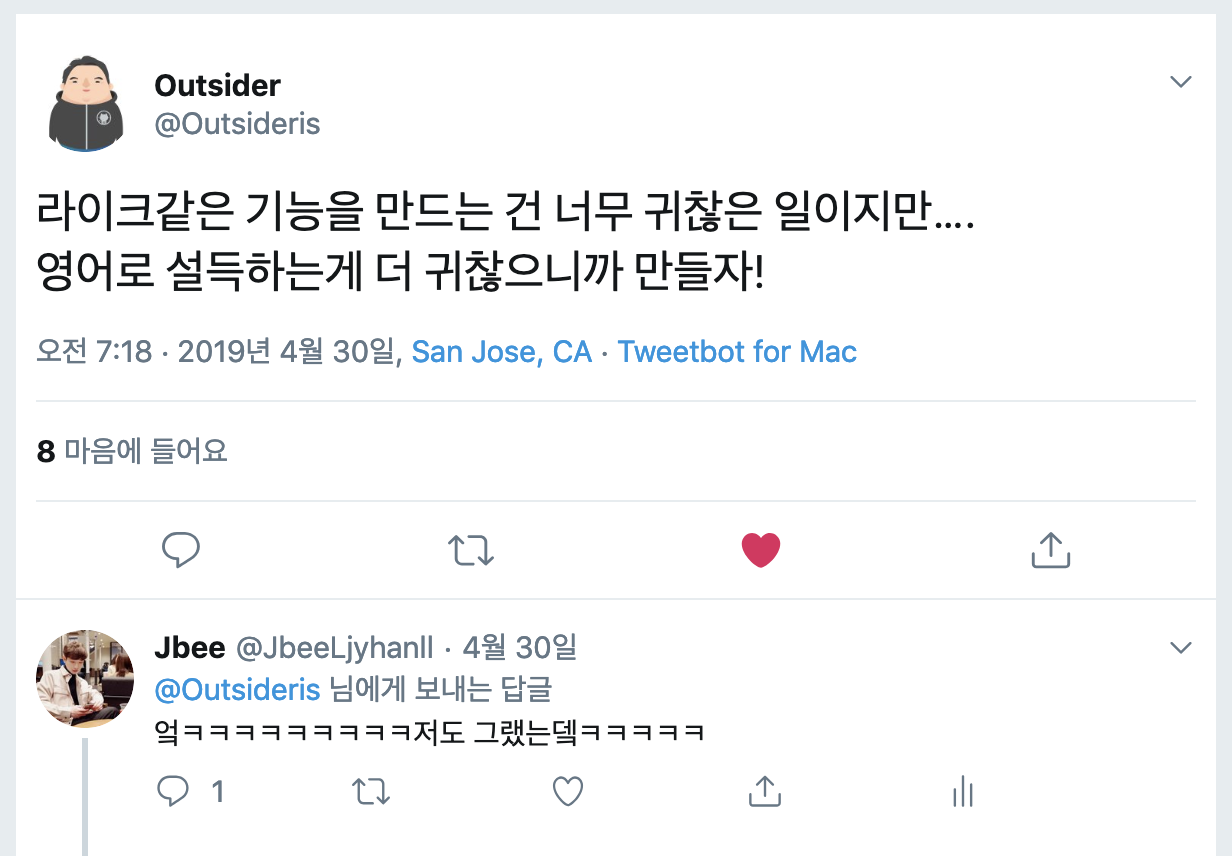Like Jbee's reply with heart icon
This screenshot has width=1232, height=856.
click(x=568, y=792)
